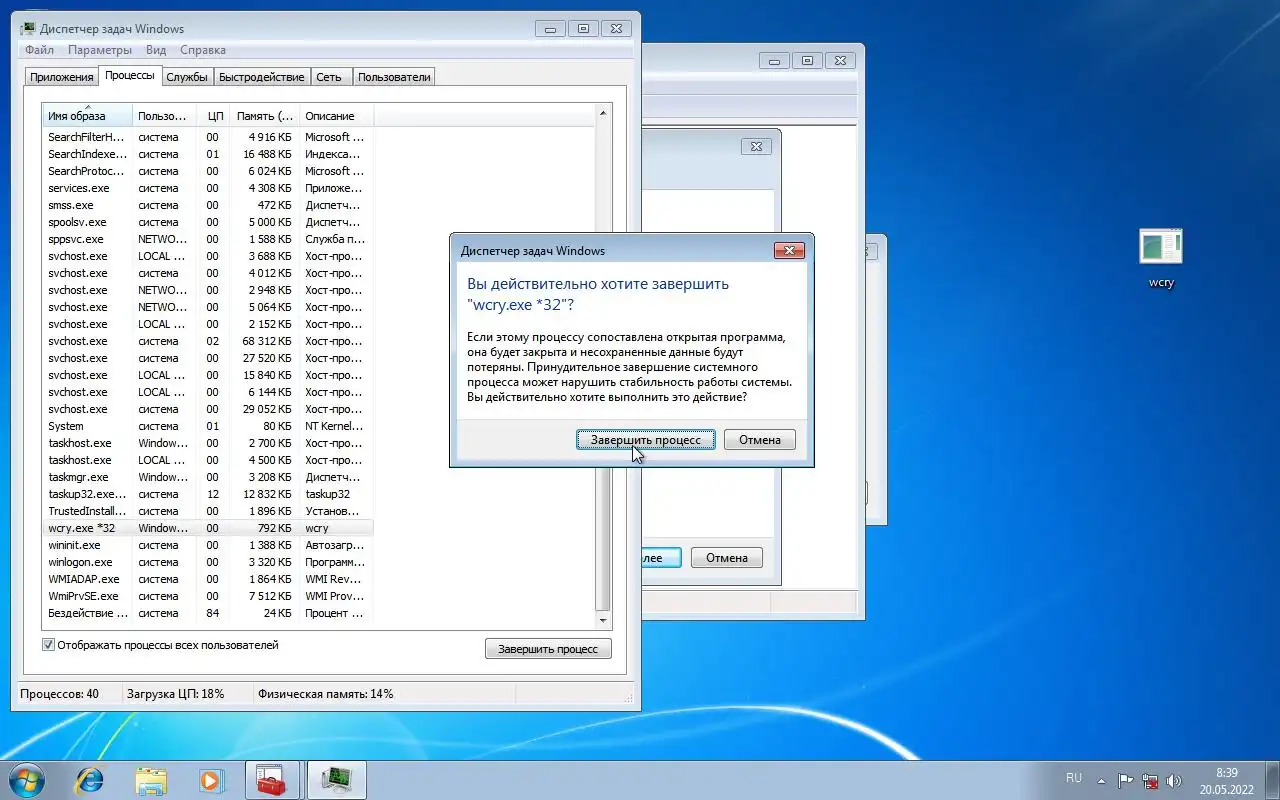The image size is (1280, 800).
Task: Select the spoolsv.exe process row
Action: [x=208, y=222]
